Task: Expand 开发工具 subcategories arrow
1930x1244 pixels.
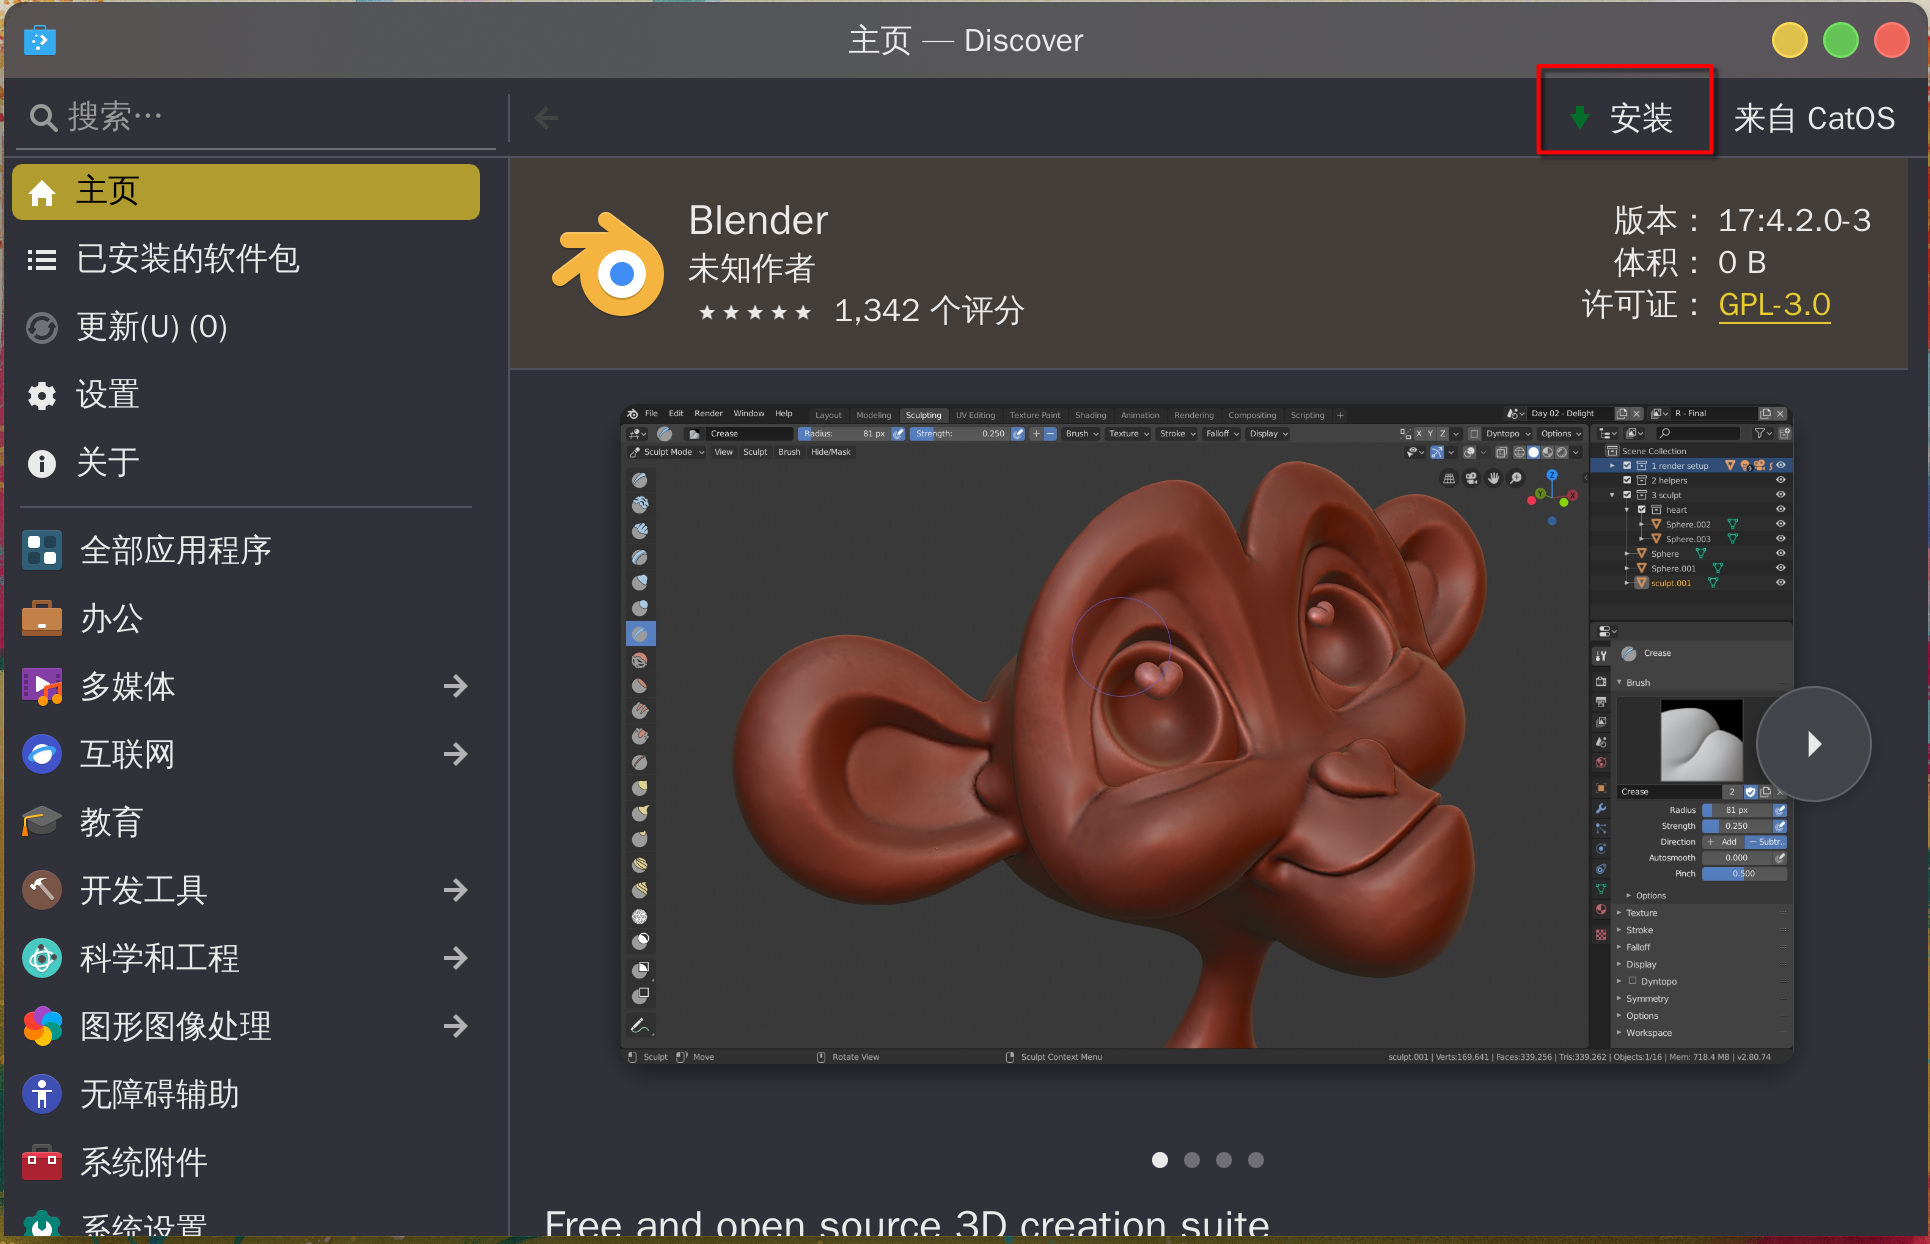Action: 456,890
